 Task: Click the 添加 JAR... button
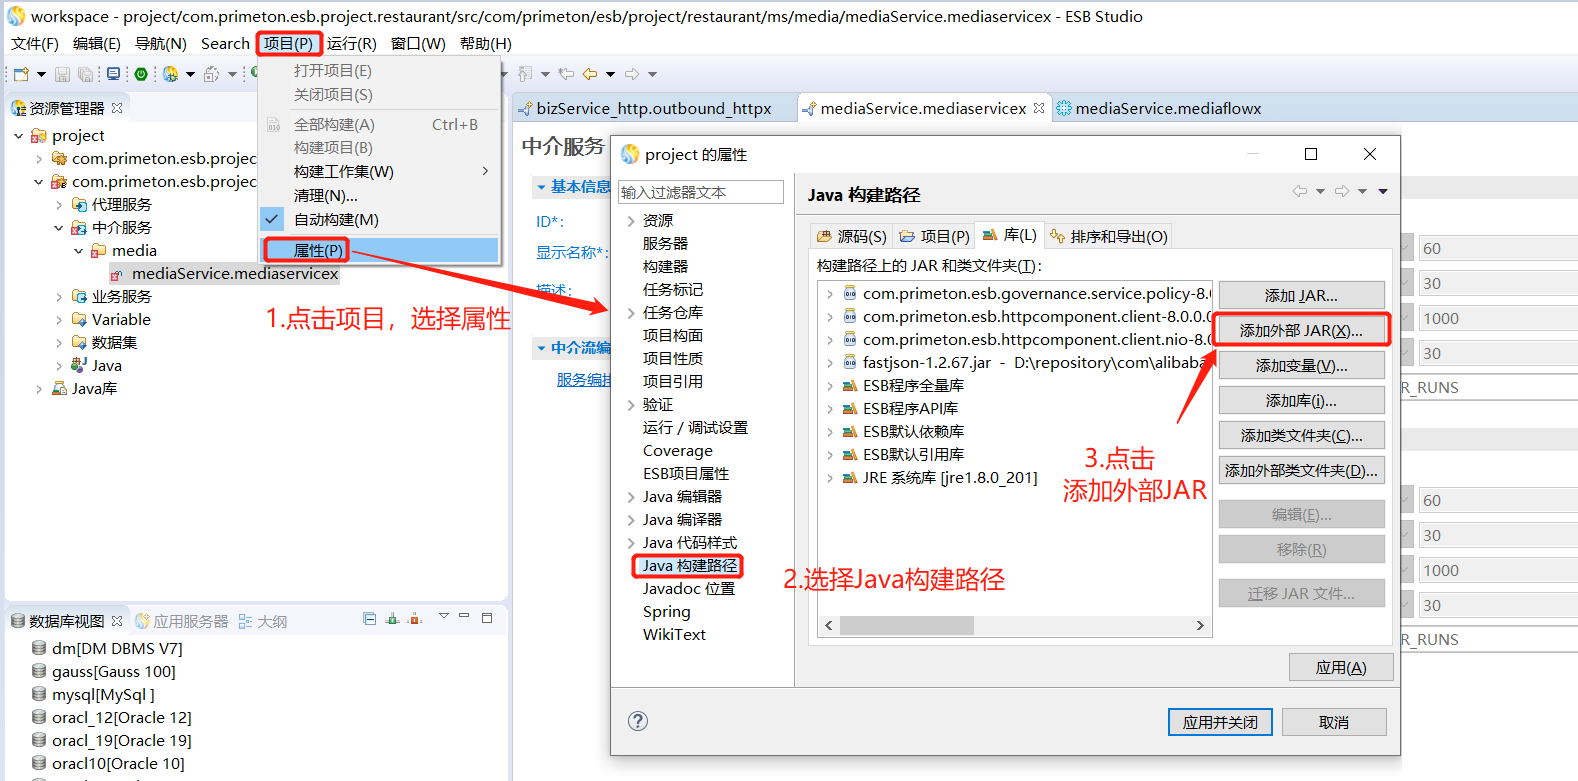coord(1301,295)
